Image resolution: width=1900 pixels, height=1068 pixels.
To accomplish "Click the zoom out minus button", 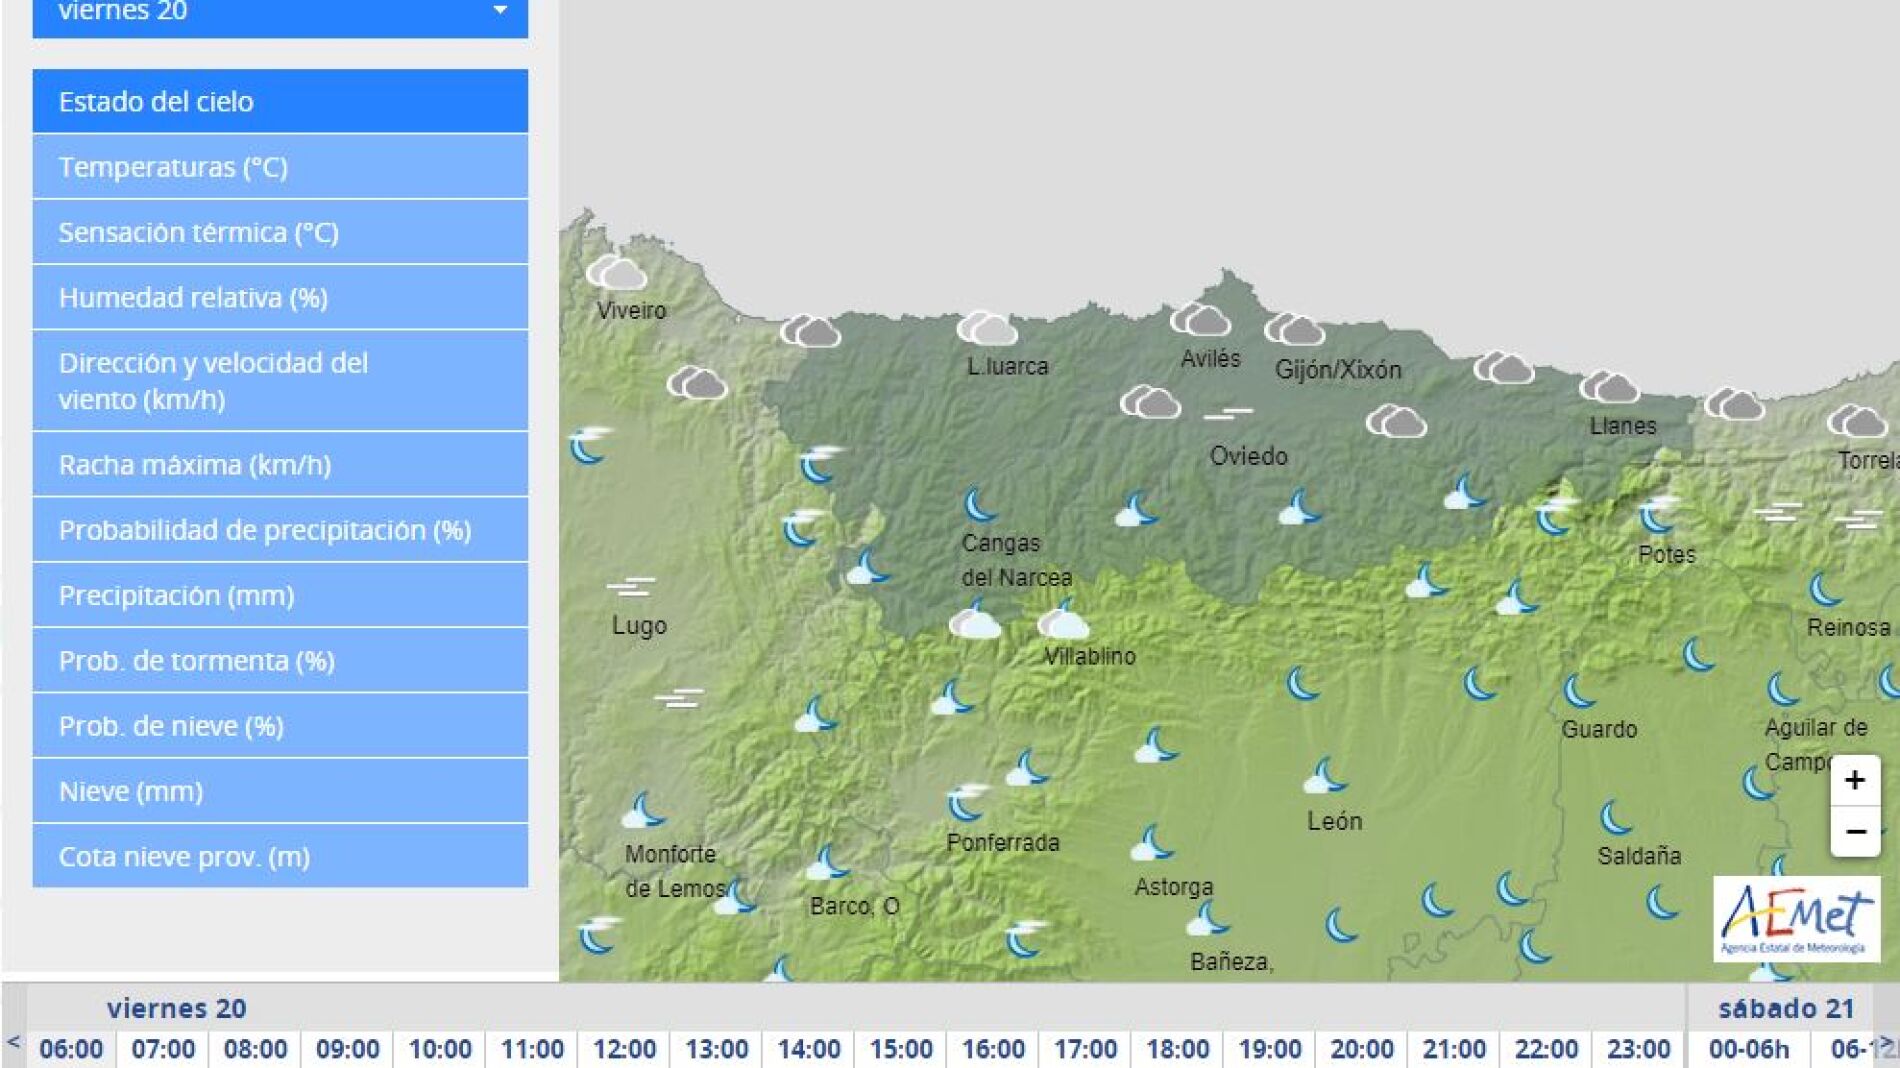I will (1854, 832).
